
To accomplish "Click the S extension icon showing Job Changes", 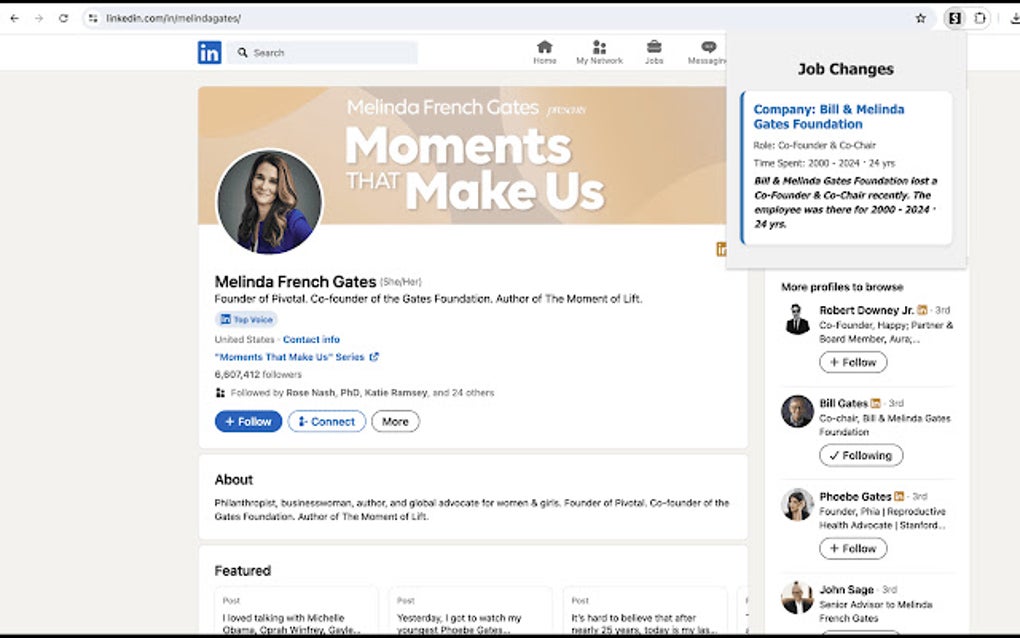I will coord(953,17).
